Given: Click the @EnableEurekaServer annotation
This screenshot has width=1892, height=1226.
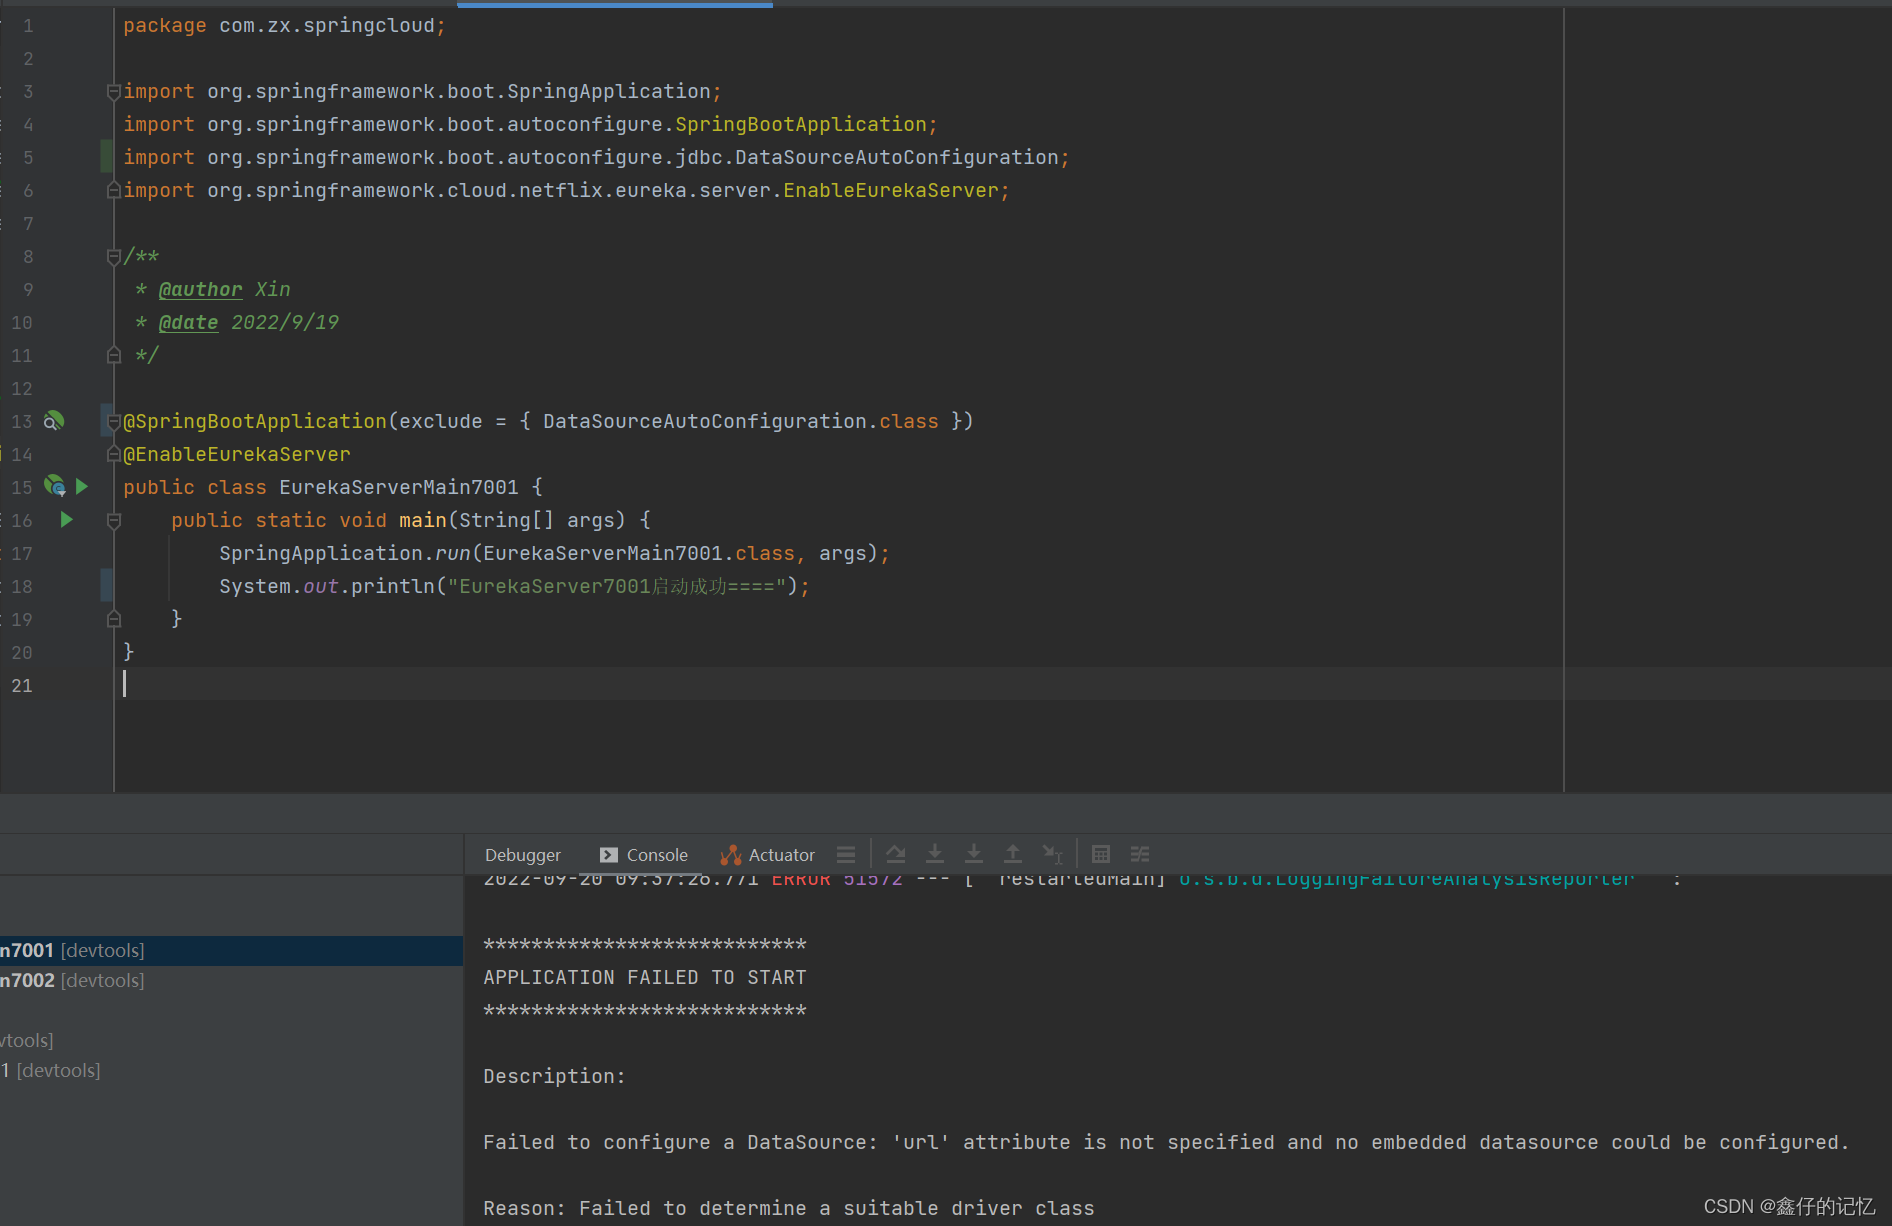Looking at the screenshot, I should [x=237, y=454].
